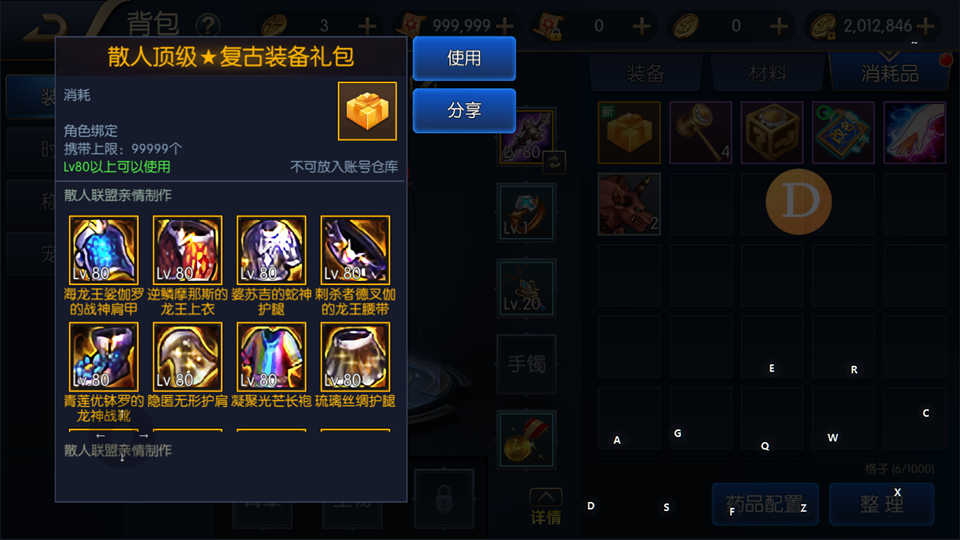Screen dimensions: 960x540
Task: Select the 凝聚光芒长袍 rainbow robe icon
Action: click(271, 357)
